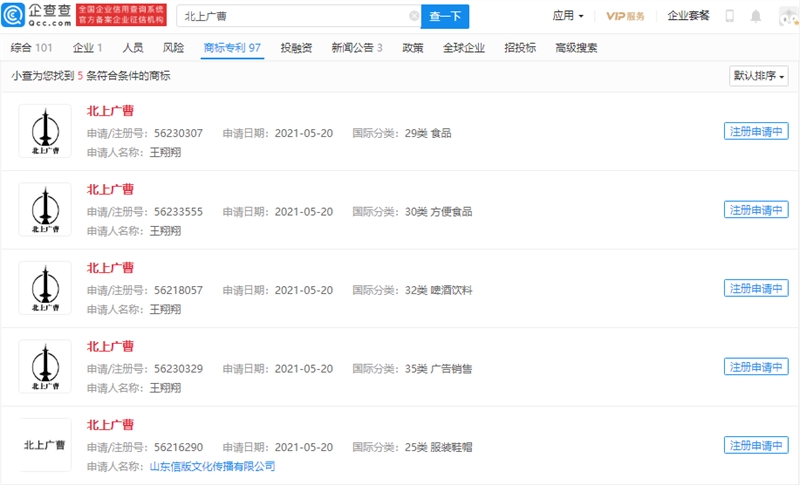
Task: Expand the 应用 dropdown menu
Action: (567, 16)
